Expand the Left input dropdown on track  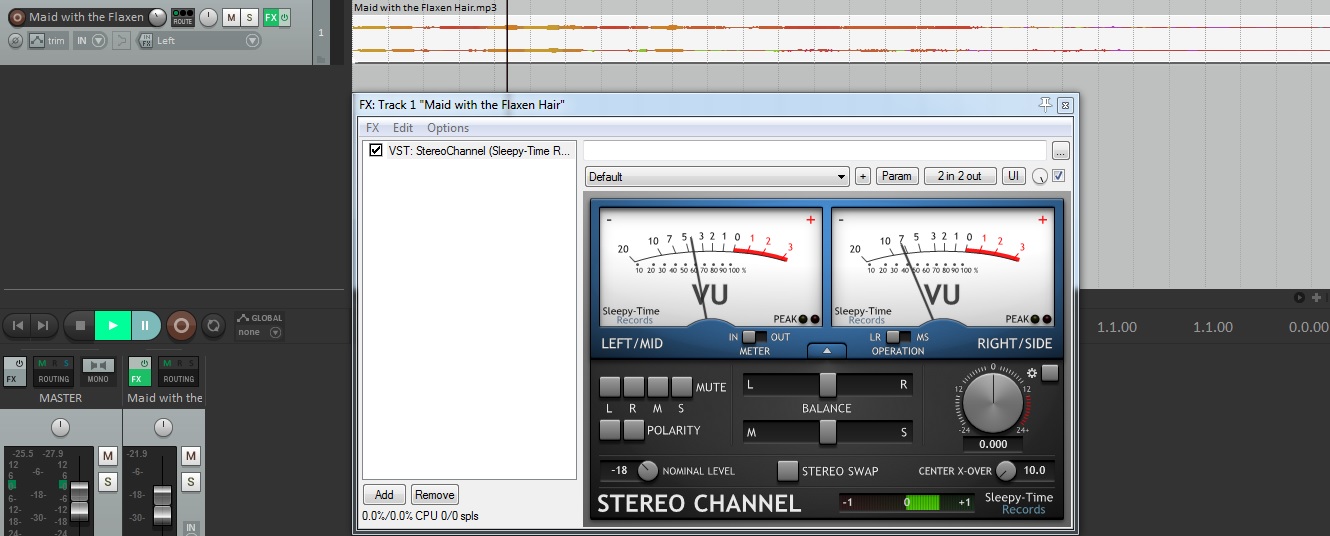(x=252, y=41)
